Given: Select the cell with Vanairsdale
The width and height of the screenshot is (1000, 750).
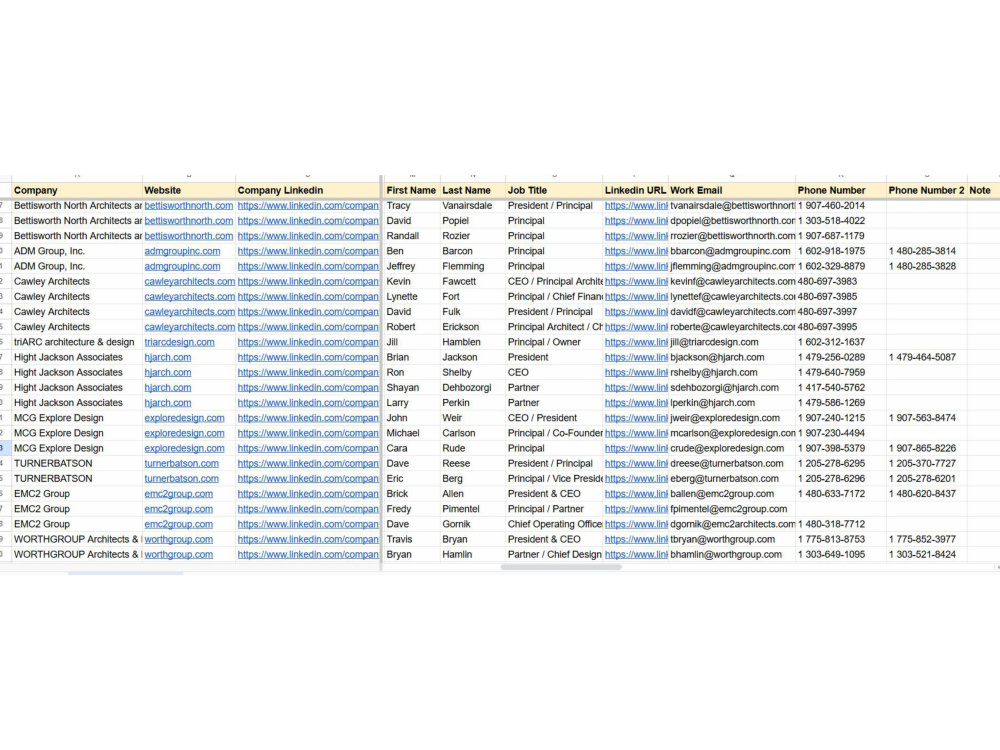Looking at the screenshot, I should tap(473, 205).
